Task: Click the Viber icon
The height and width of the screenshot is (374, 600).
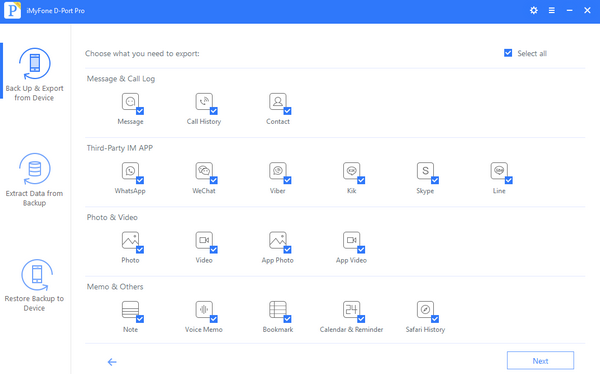Action: pyautogui.click(x=278, y=171)
